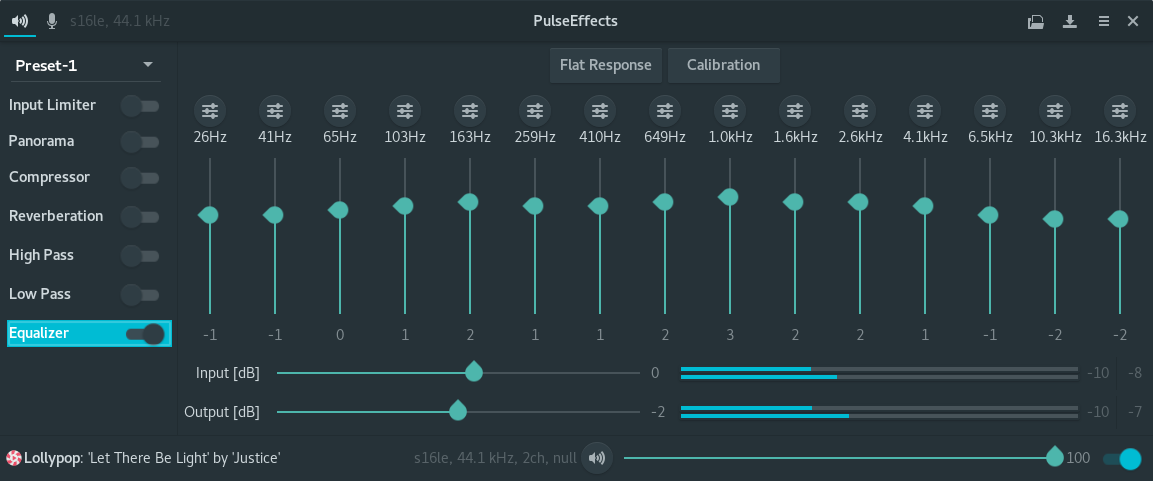Switch to the microphone input effects tab
The image size is (1153, 481).
tap(51, 21)
